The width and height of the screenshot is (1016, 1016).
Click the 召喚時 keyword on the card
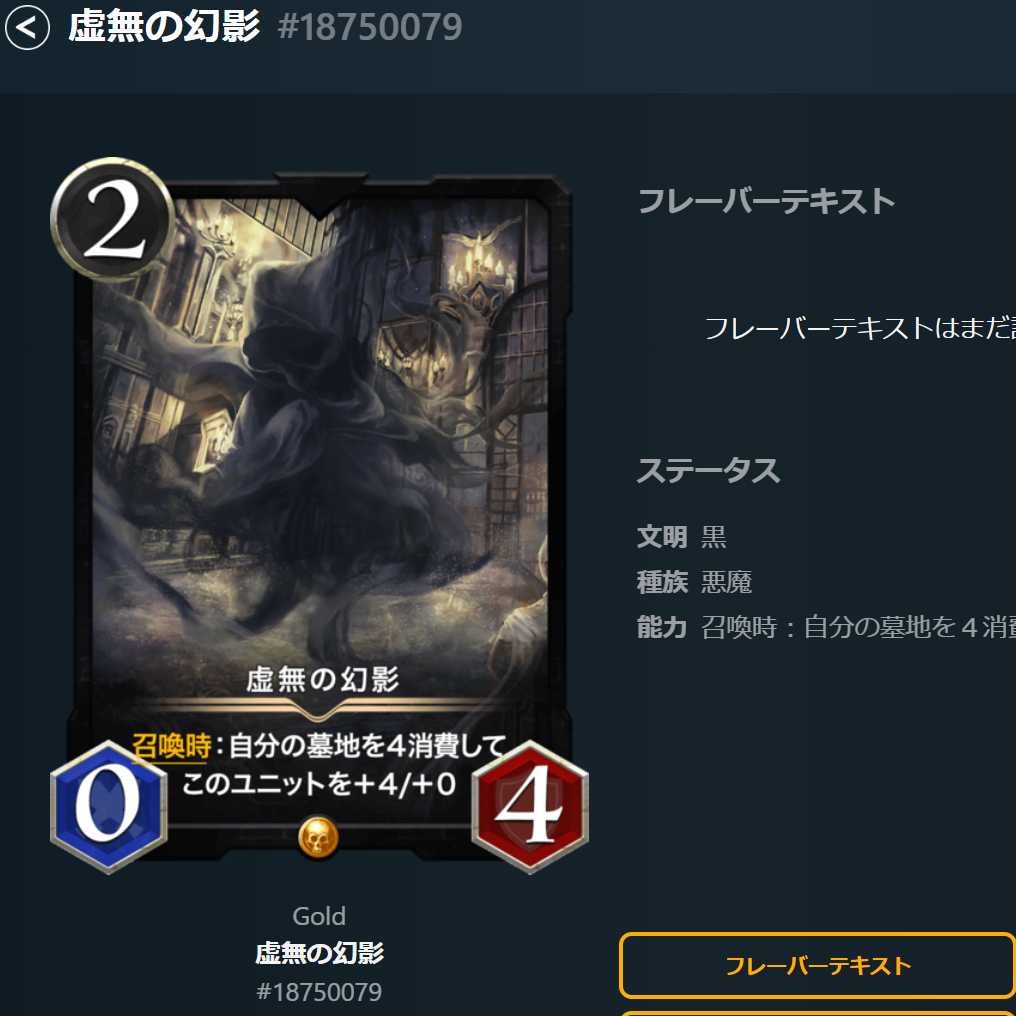172,746
